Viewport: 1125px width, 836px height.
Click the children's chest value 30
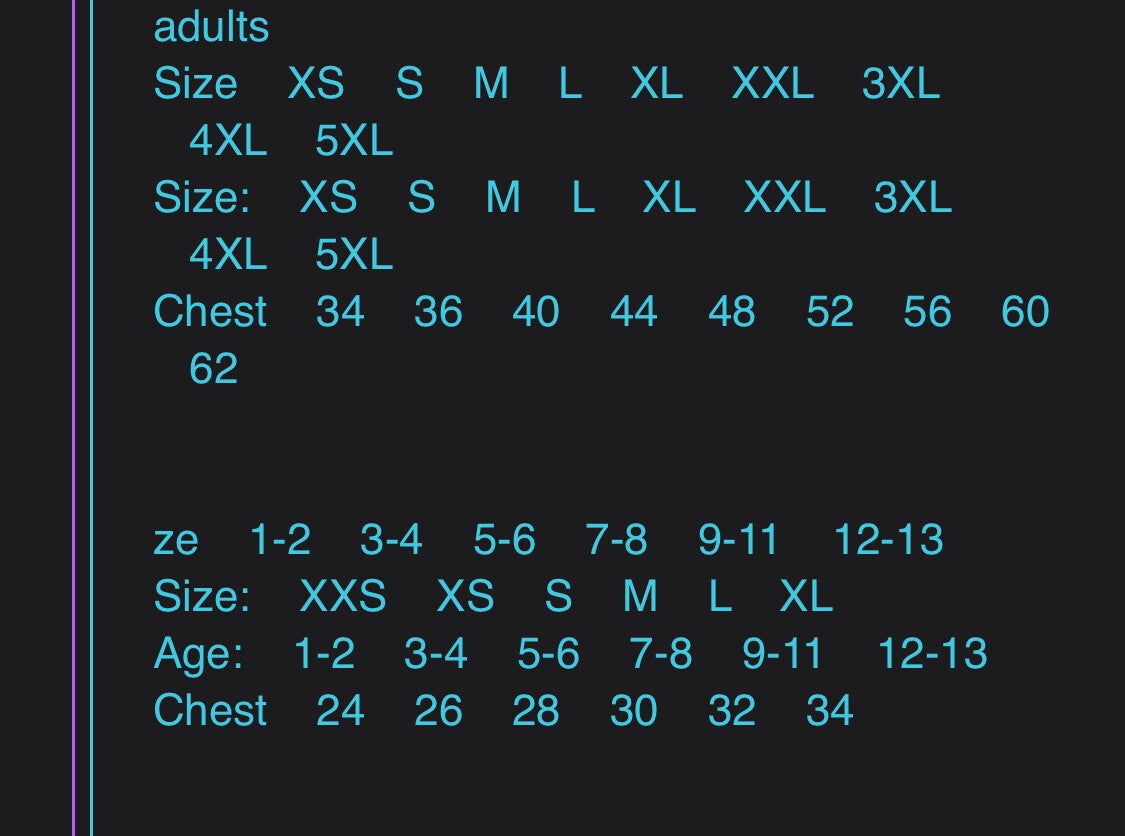(633, 711)
